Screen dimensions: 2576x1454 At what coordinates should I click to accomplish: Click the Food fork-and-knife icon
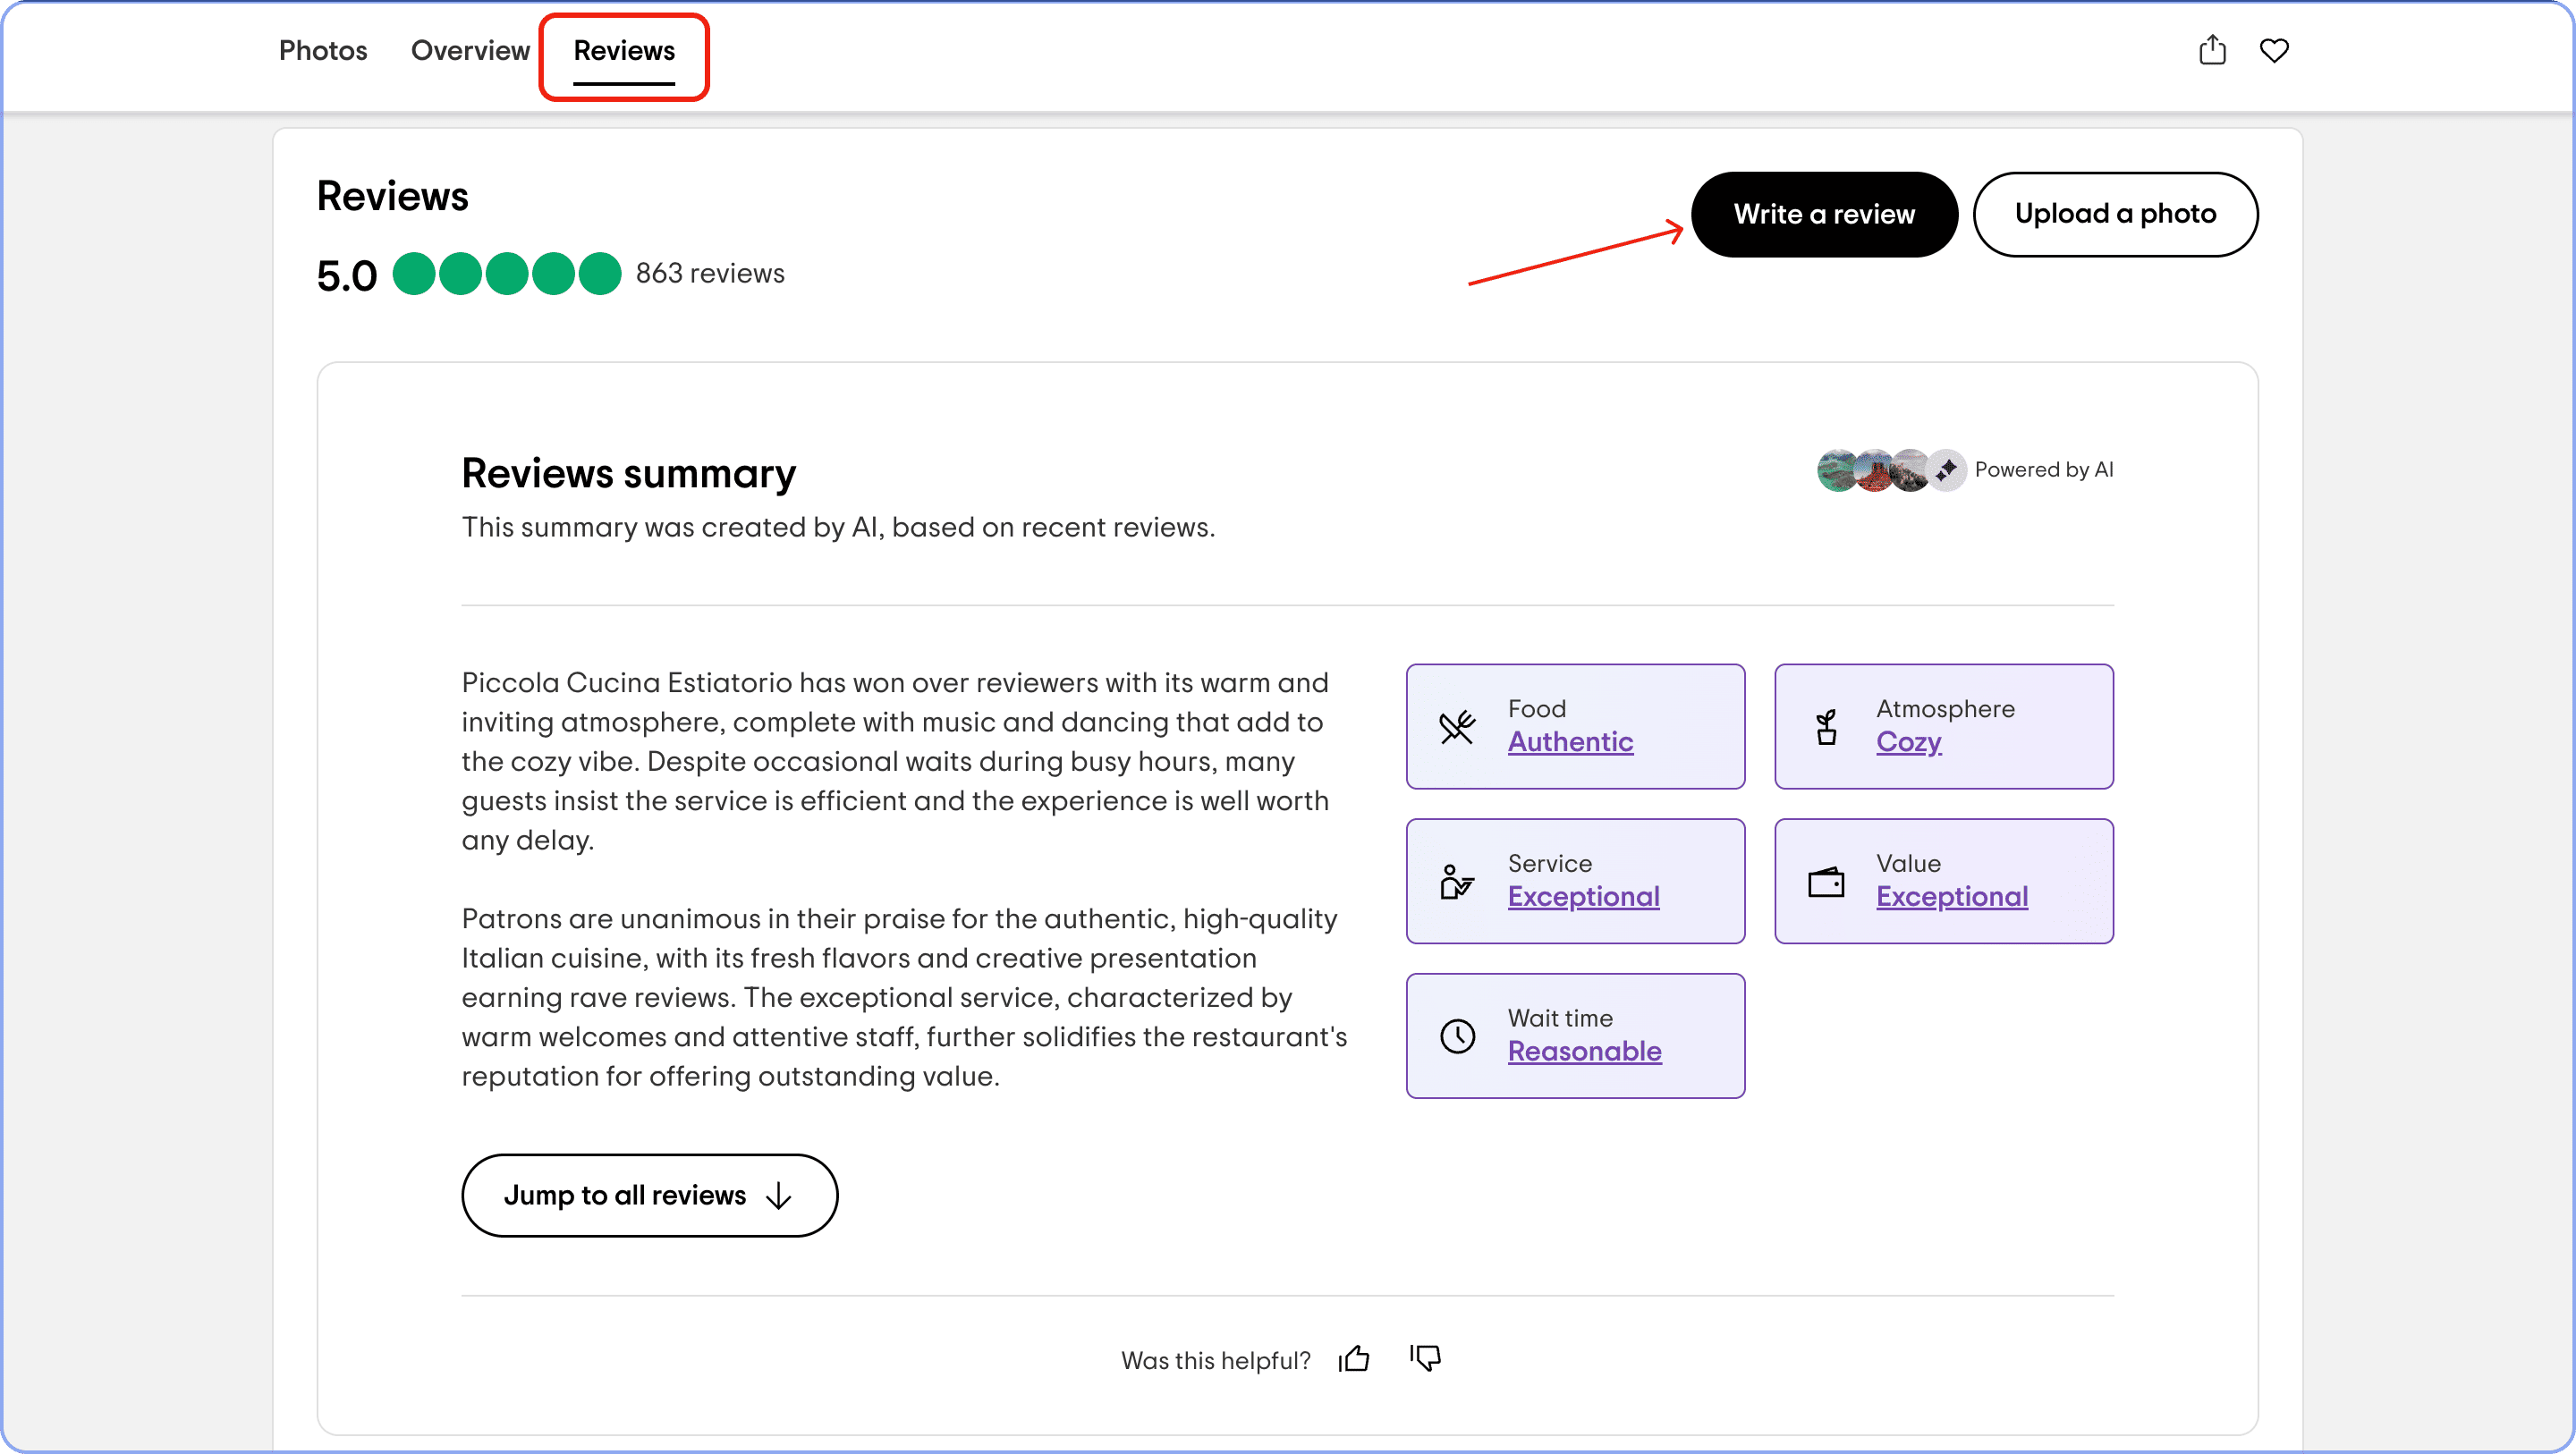[x=1457, y=727]
